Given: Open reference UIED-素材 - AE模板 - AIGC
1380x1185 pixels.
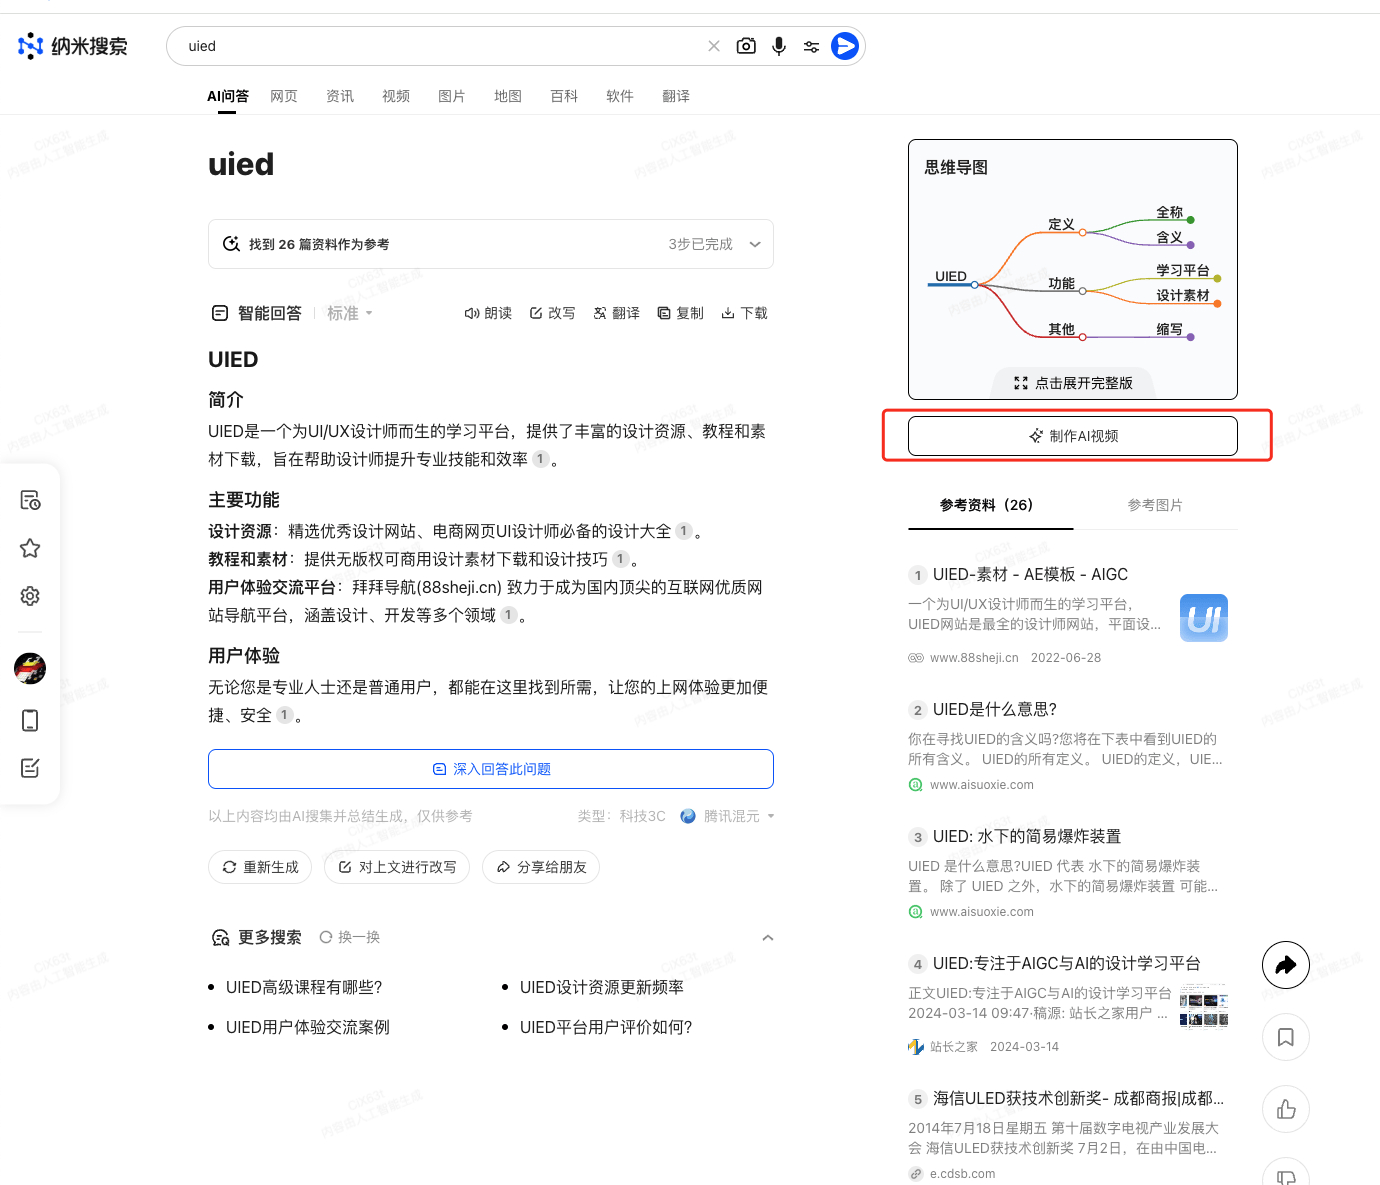Looking at the screenshot, I should [x=1030, y=574].
